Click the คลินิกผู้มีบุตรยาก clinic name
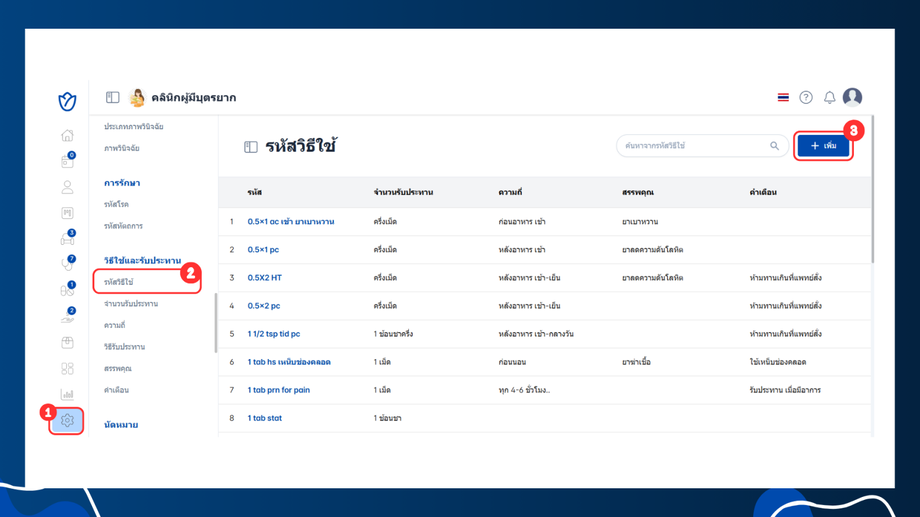 [x=194, y=97]
